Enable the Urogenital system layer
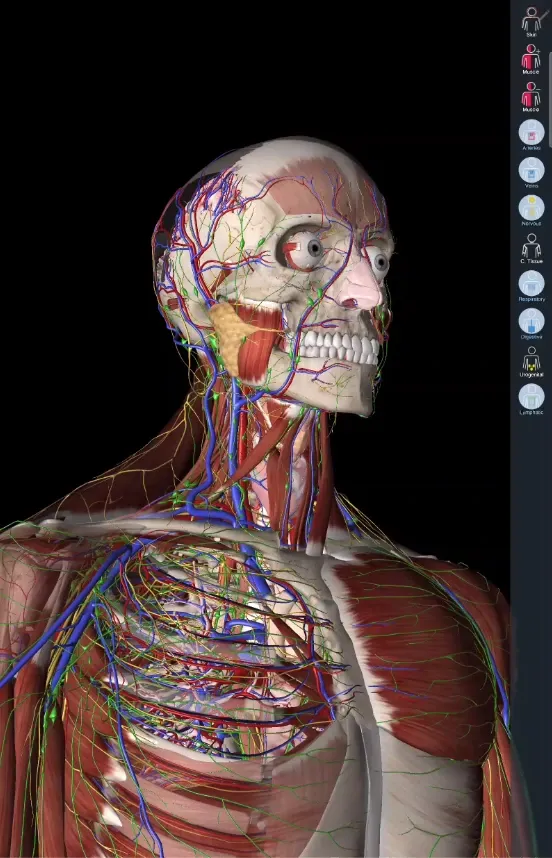The width and height of the screenshot is (552, 858). click(531, 360)
